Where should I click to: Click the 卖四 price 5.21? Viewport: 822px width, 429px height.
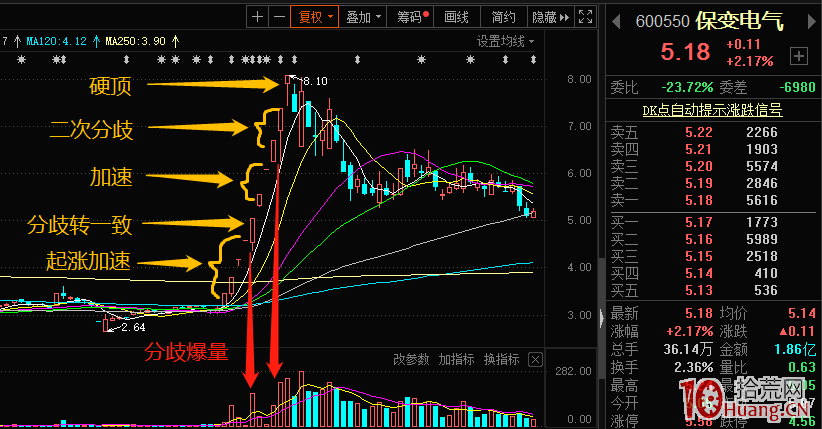[x=699, y=149]
